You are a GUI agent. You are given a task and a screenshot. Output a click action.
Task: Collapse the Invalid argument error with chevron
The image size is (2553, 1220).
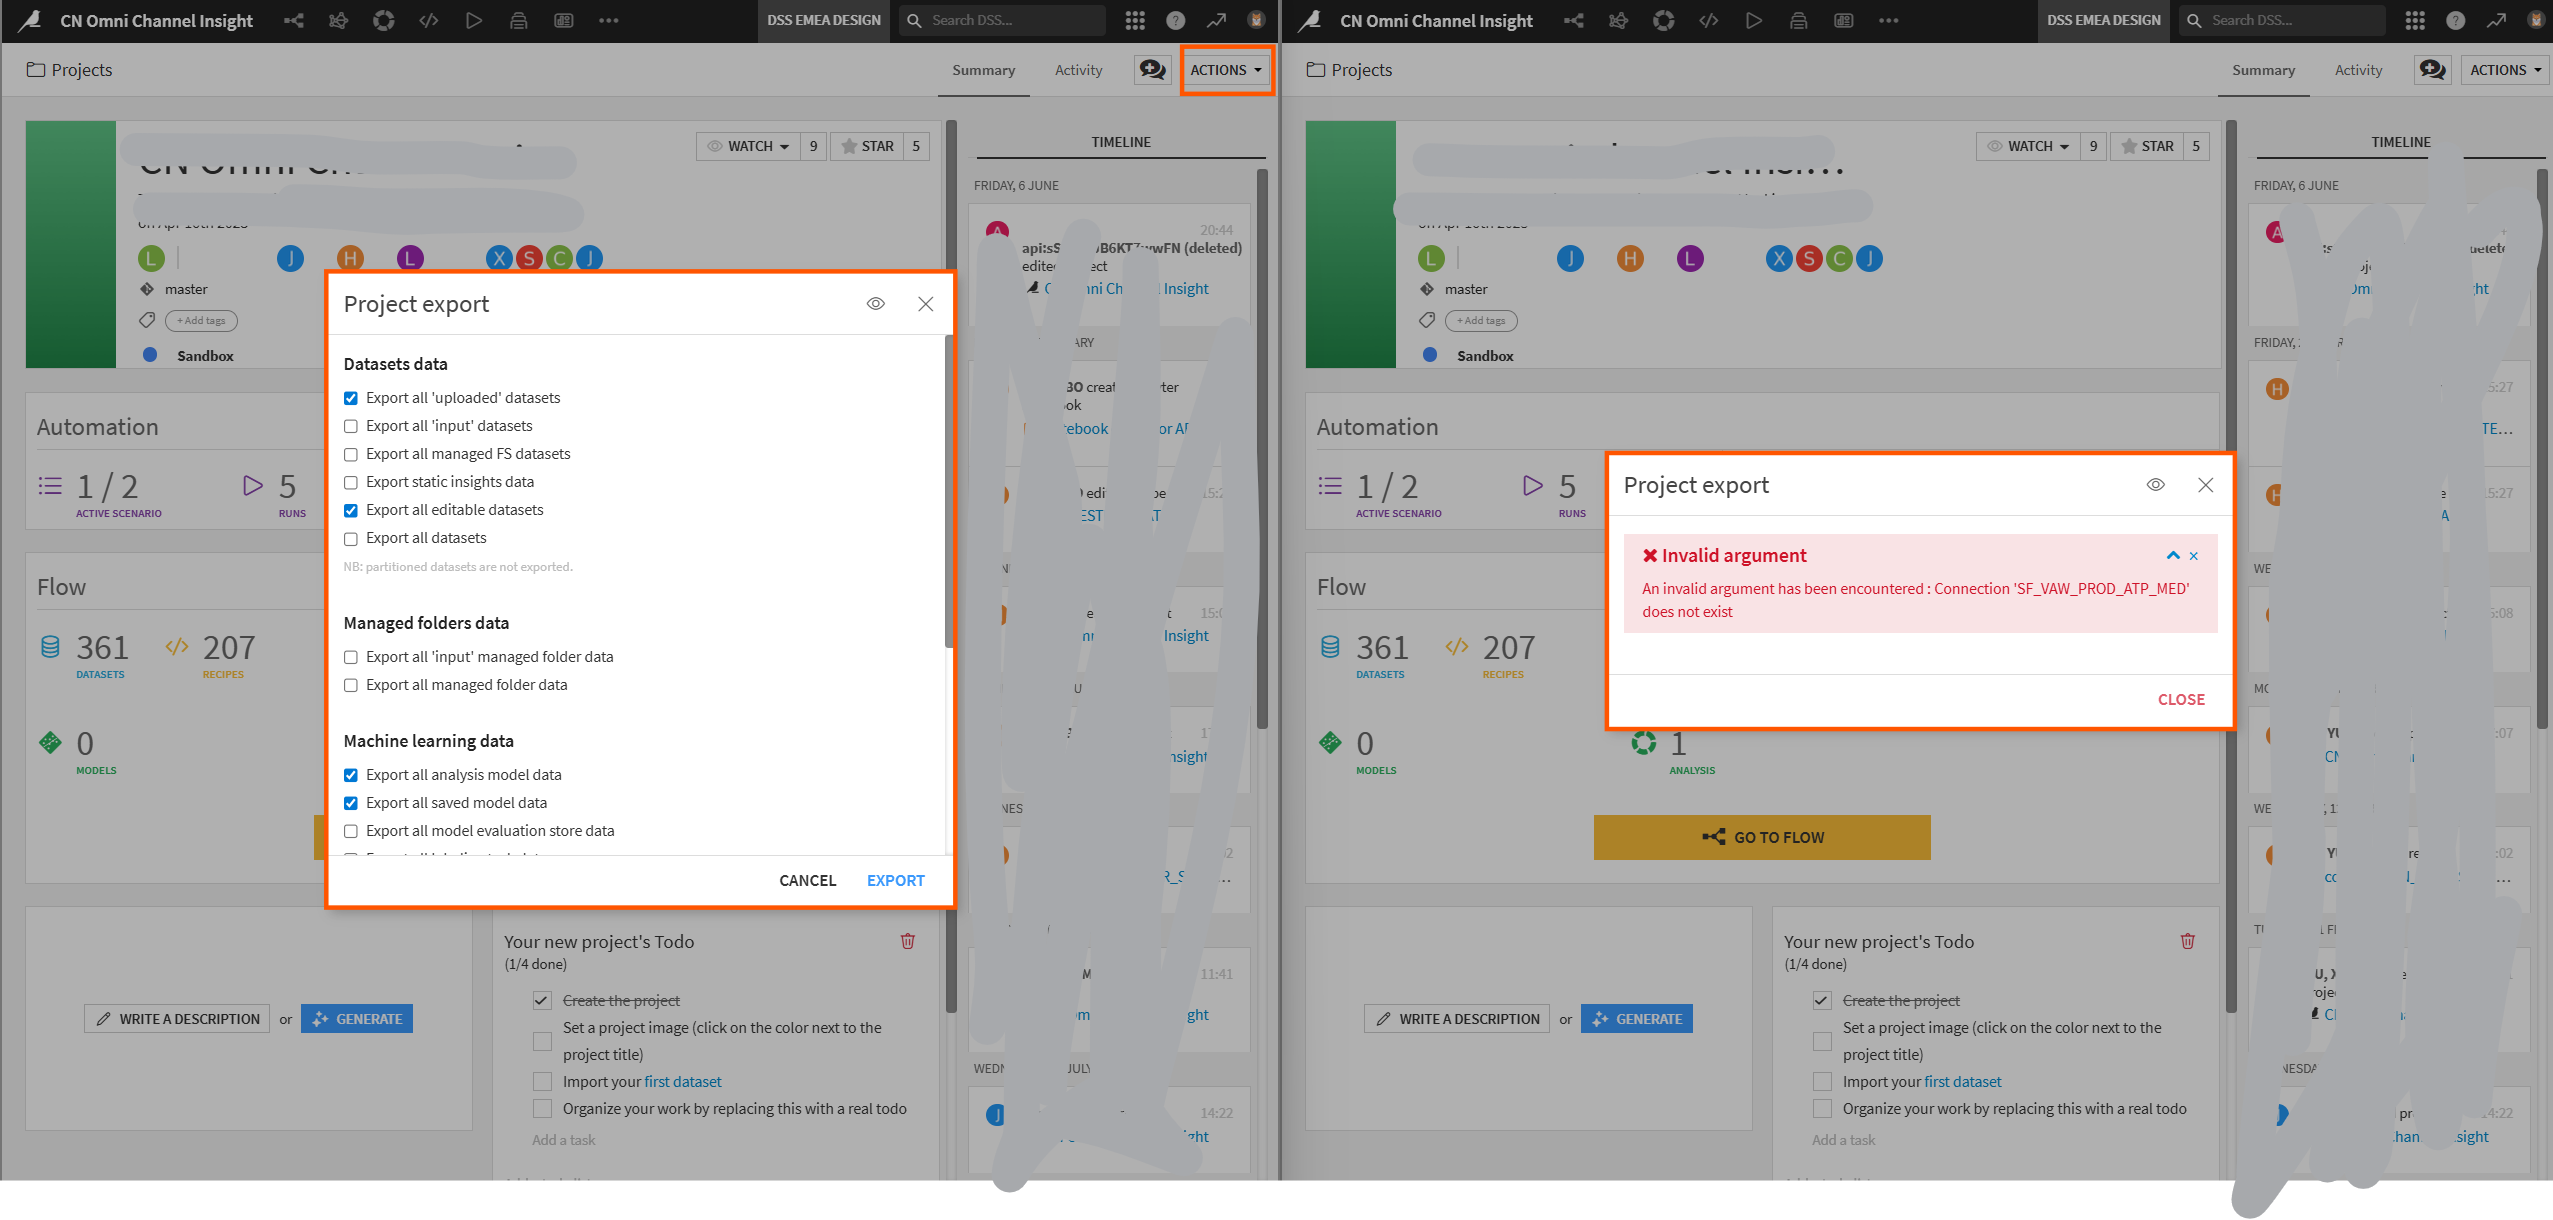click(x=2172, y=556)
